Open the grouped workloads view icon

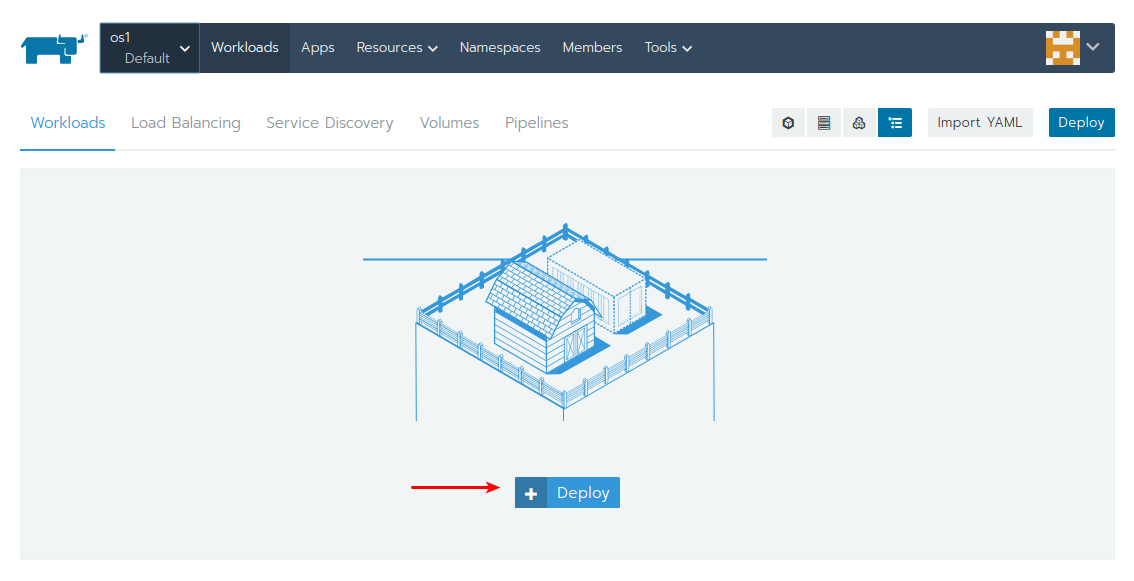pos(858,122)
